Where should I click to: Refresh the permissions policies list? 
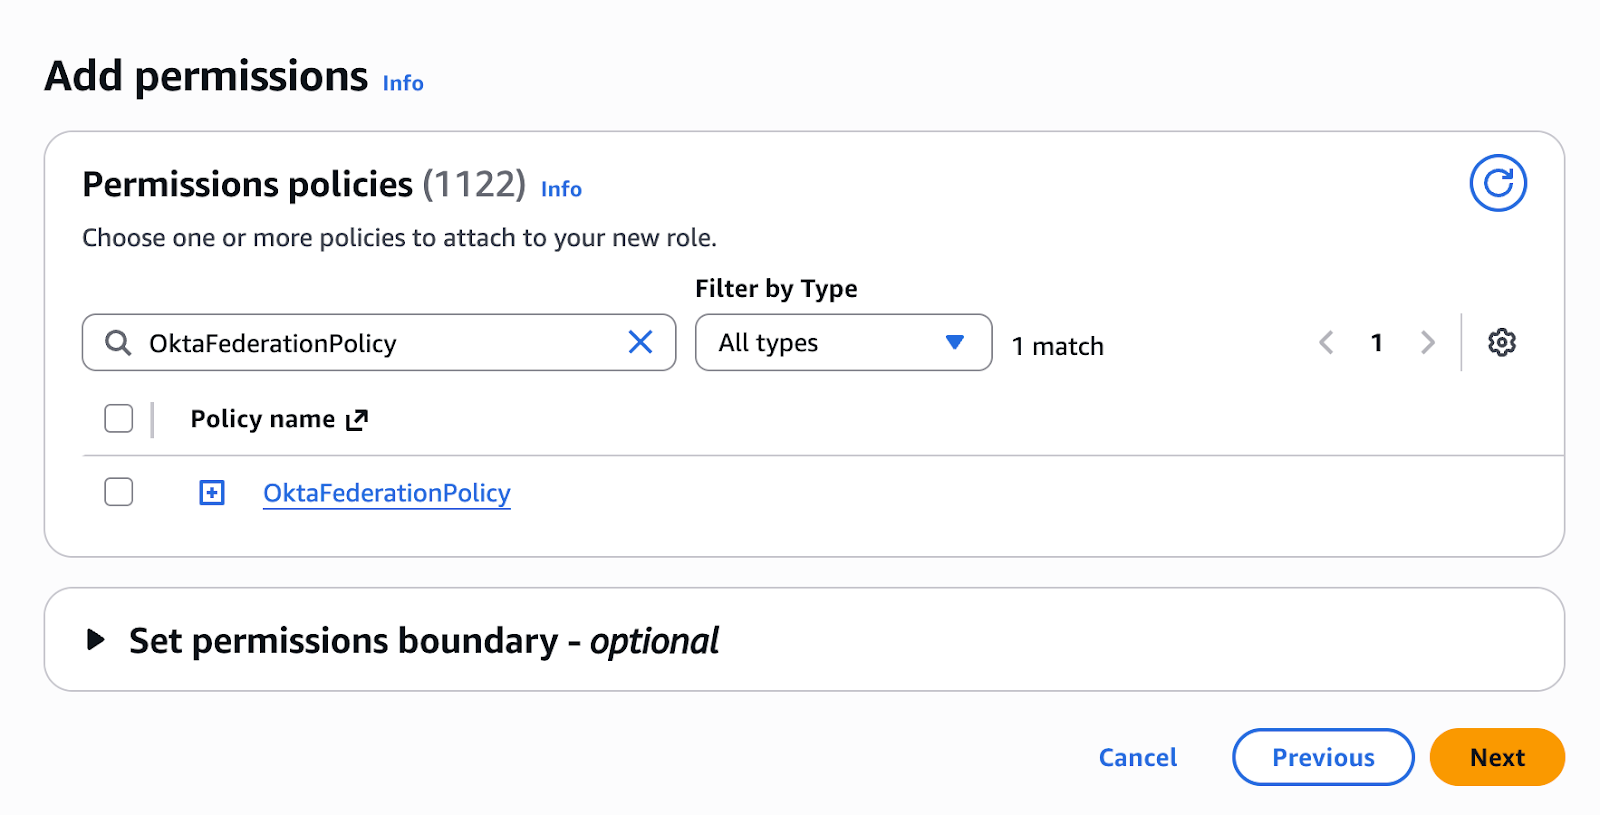coord(1497,183)
